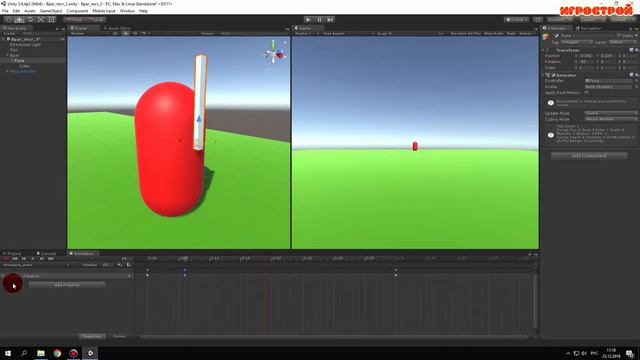Open the Mobile Input menu
The image size is (640, 360).
(x=104, y=11)
